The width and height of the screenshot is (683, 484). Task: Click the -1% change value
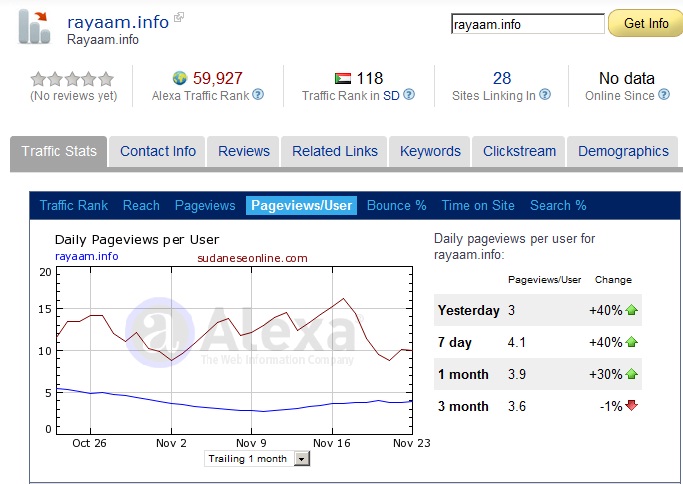tap(611, 406)
